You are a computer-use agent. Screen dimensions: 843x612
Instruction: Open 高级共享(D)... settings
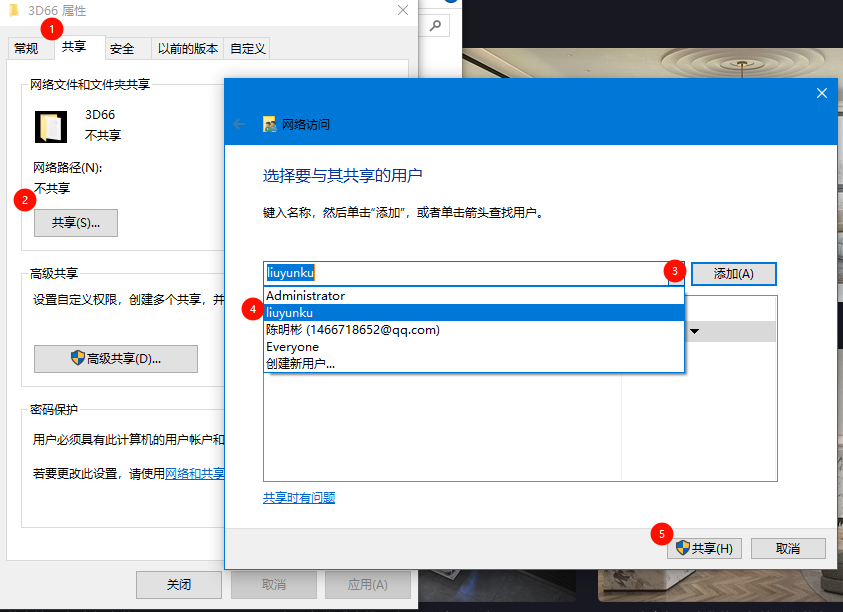point(116,359)
